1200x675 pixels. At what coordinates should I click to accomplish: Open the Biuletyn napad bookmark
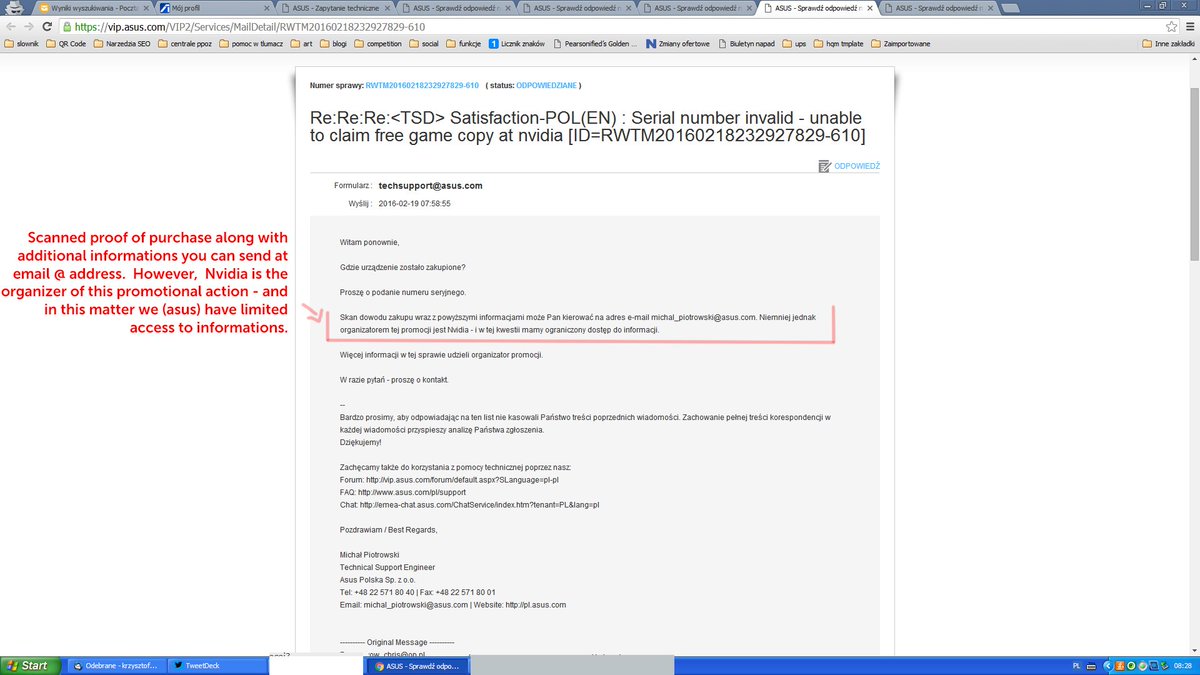click(746, 44)
